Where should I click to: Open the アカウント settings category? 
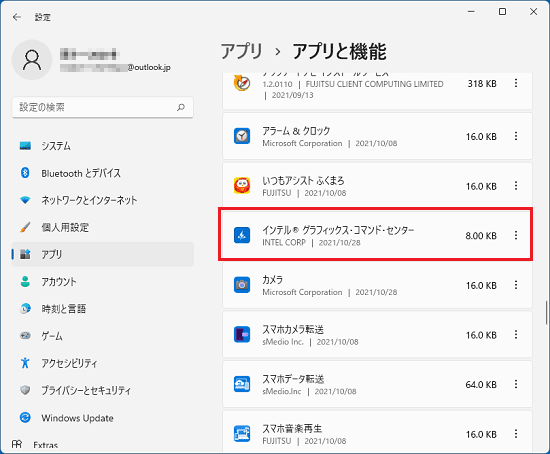tap(102, 281)
